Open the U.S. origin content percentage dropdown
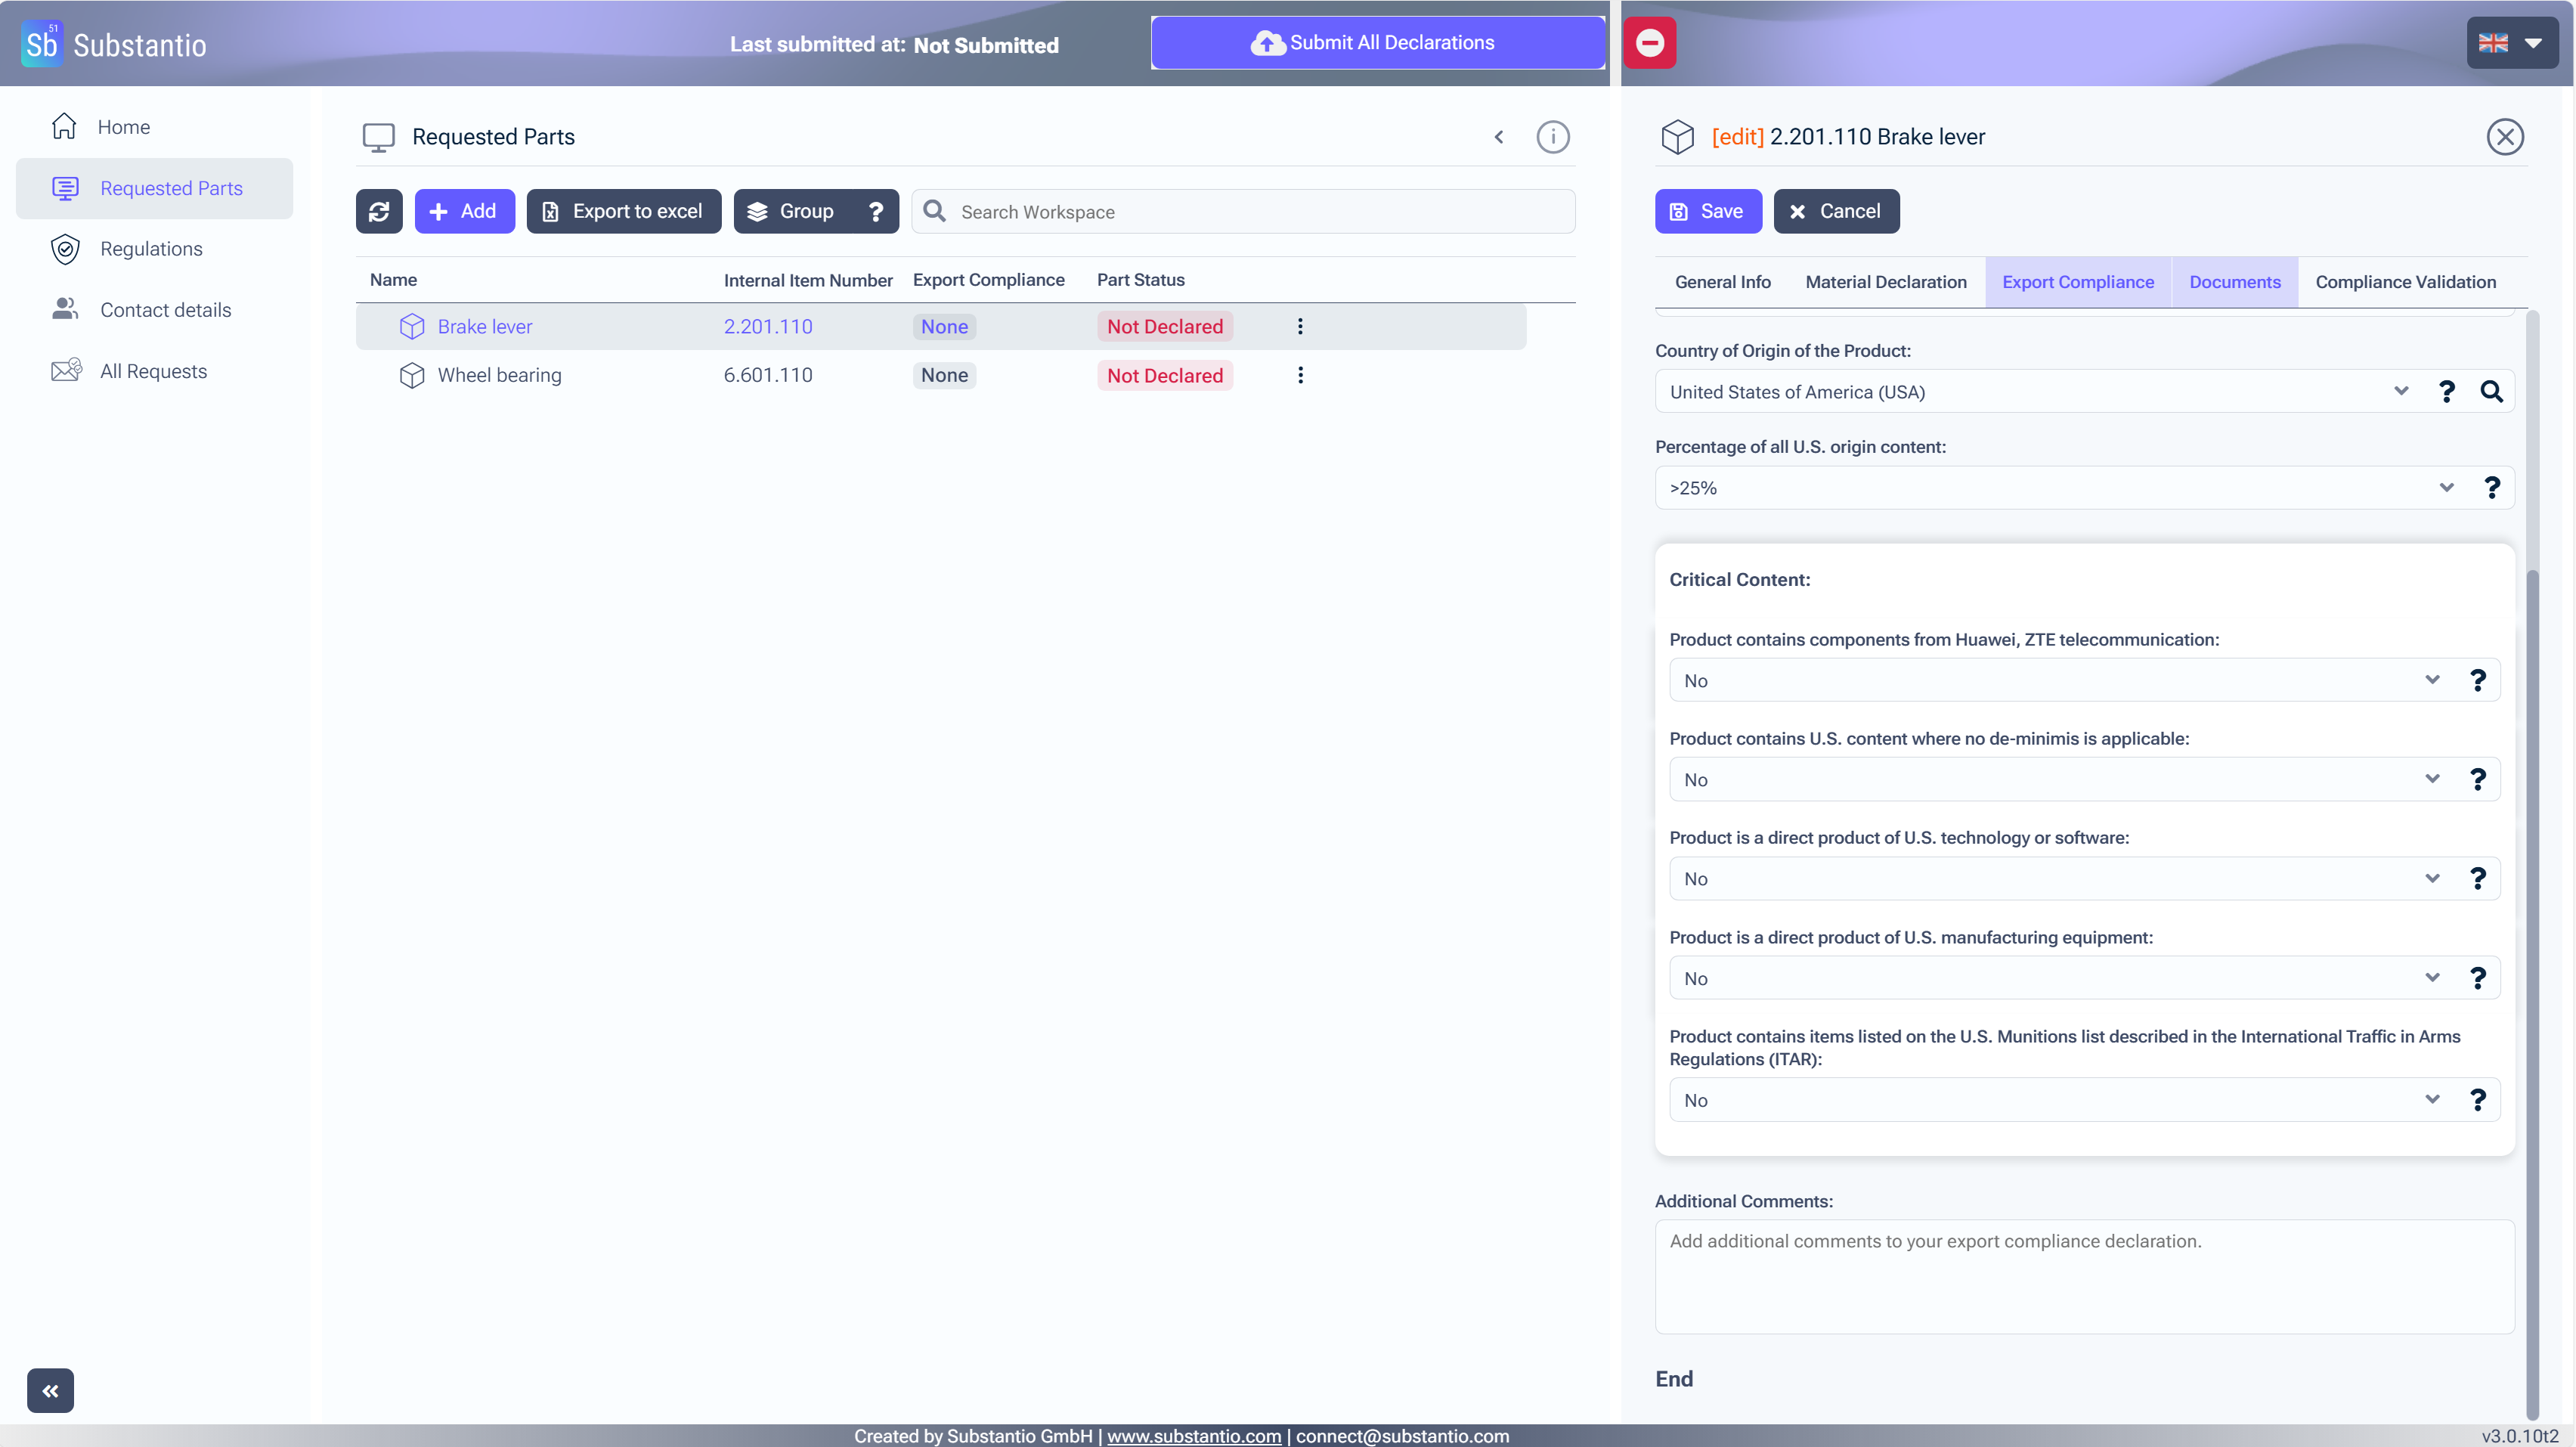Viewport: 2576px width, 1447px height. (2446, 488)
